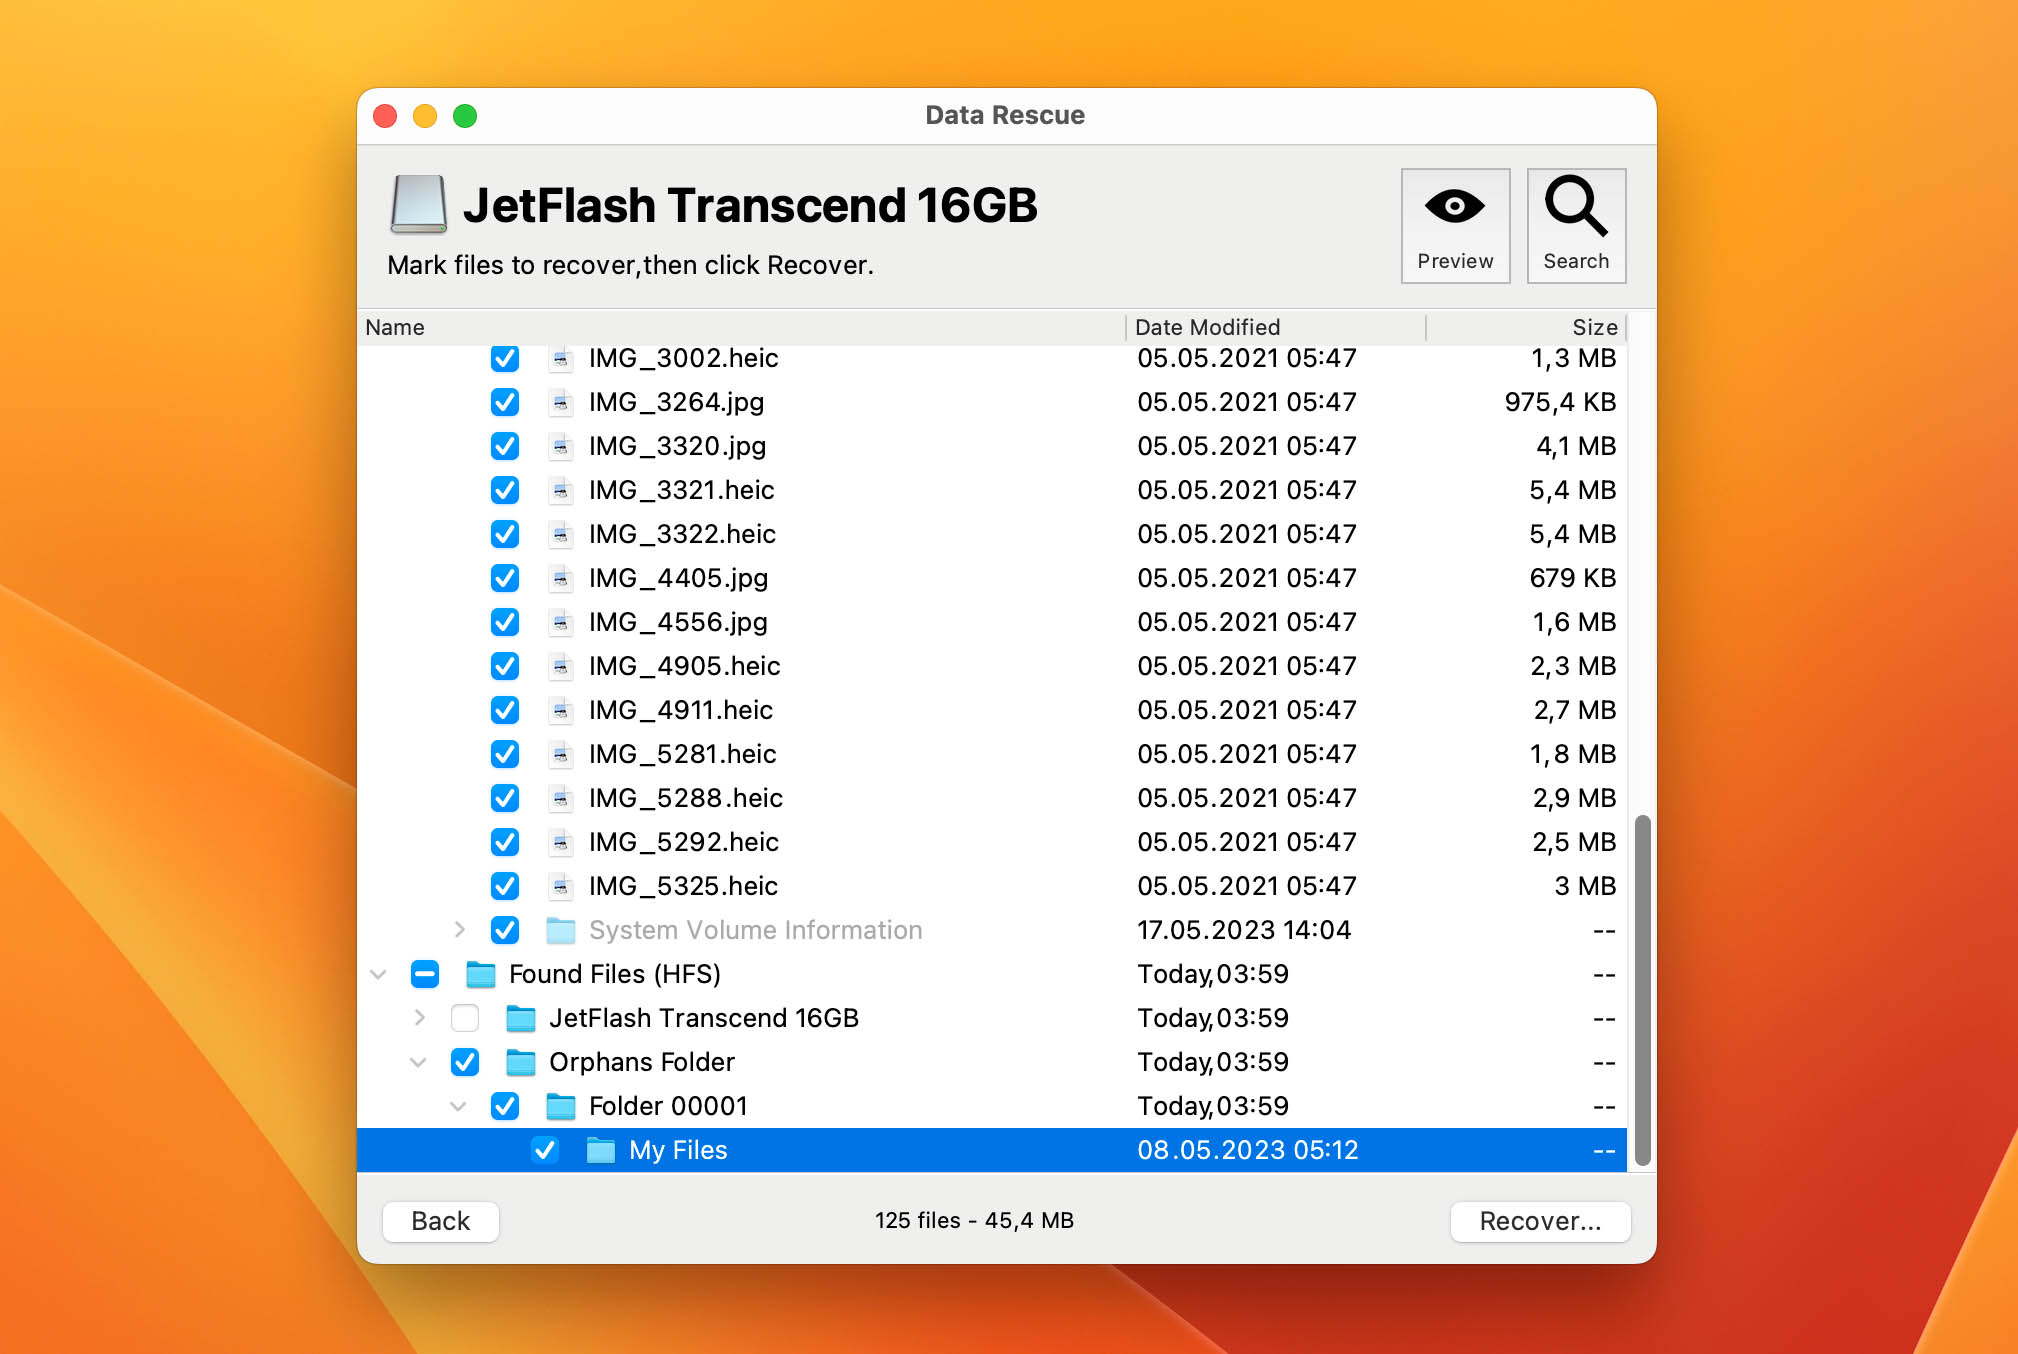Click the JetFlash drive icon in header
2018x1354 pixels.
click(418, 205)
